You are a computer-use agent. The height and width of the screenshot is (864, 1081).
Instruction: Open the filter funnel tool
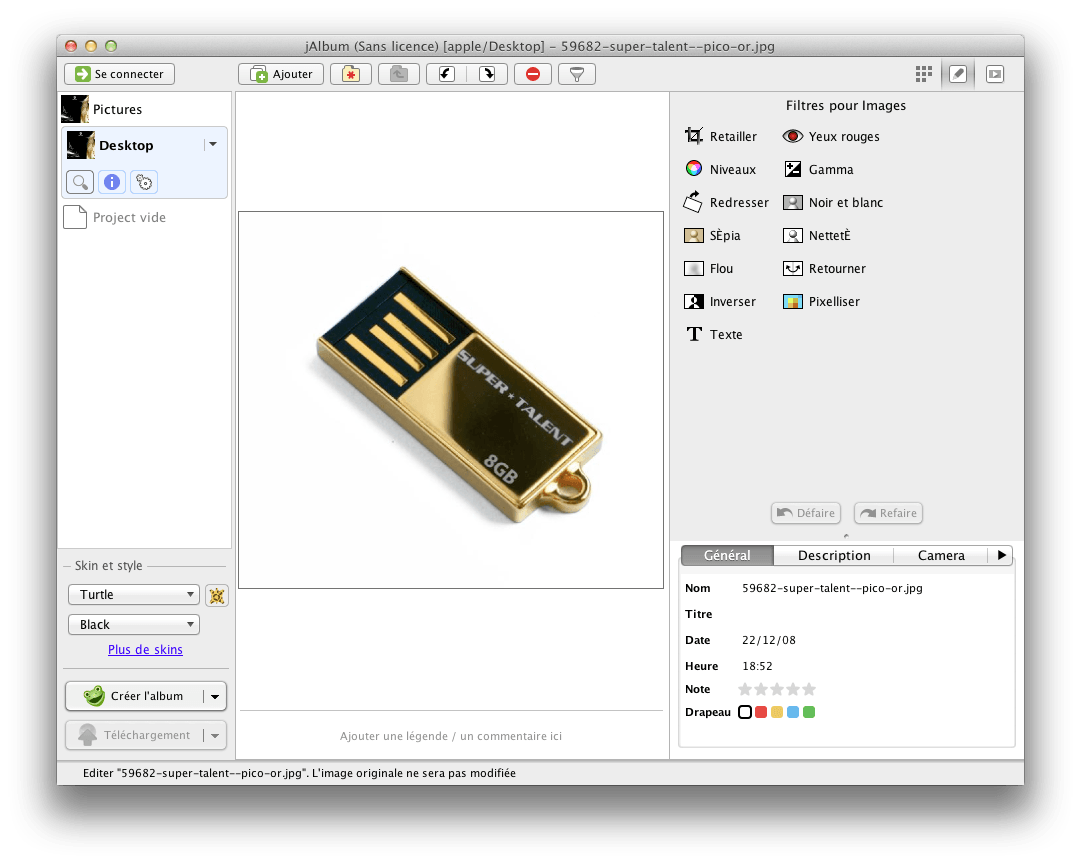(x=577, y=74)
